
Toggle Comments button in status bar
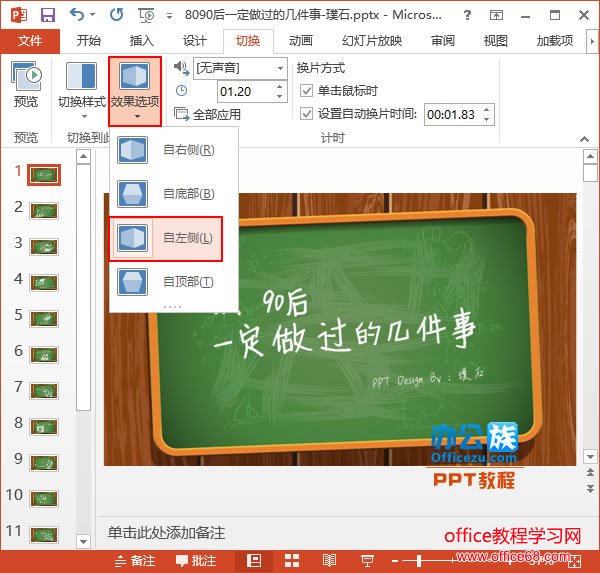pyautogui.click(x=196, y=561)
